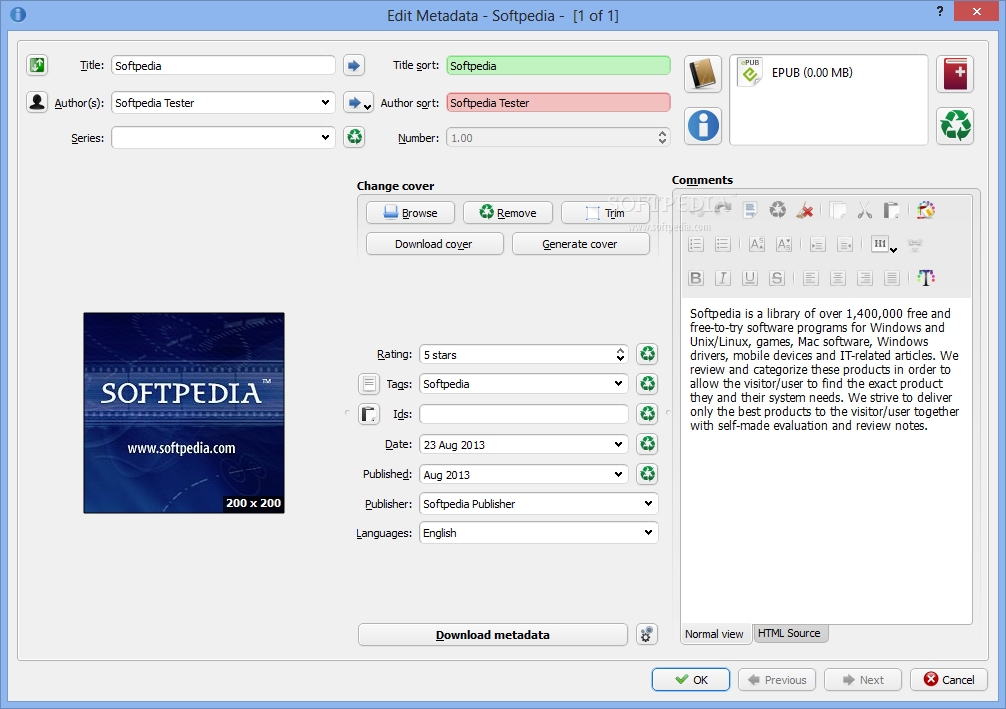
Task: Clear the Tags with its recycle icon
Action: click(647, 384)
